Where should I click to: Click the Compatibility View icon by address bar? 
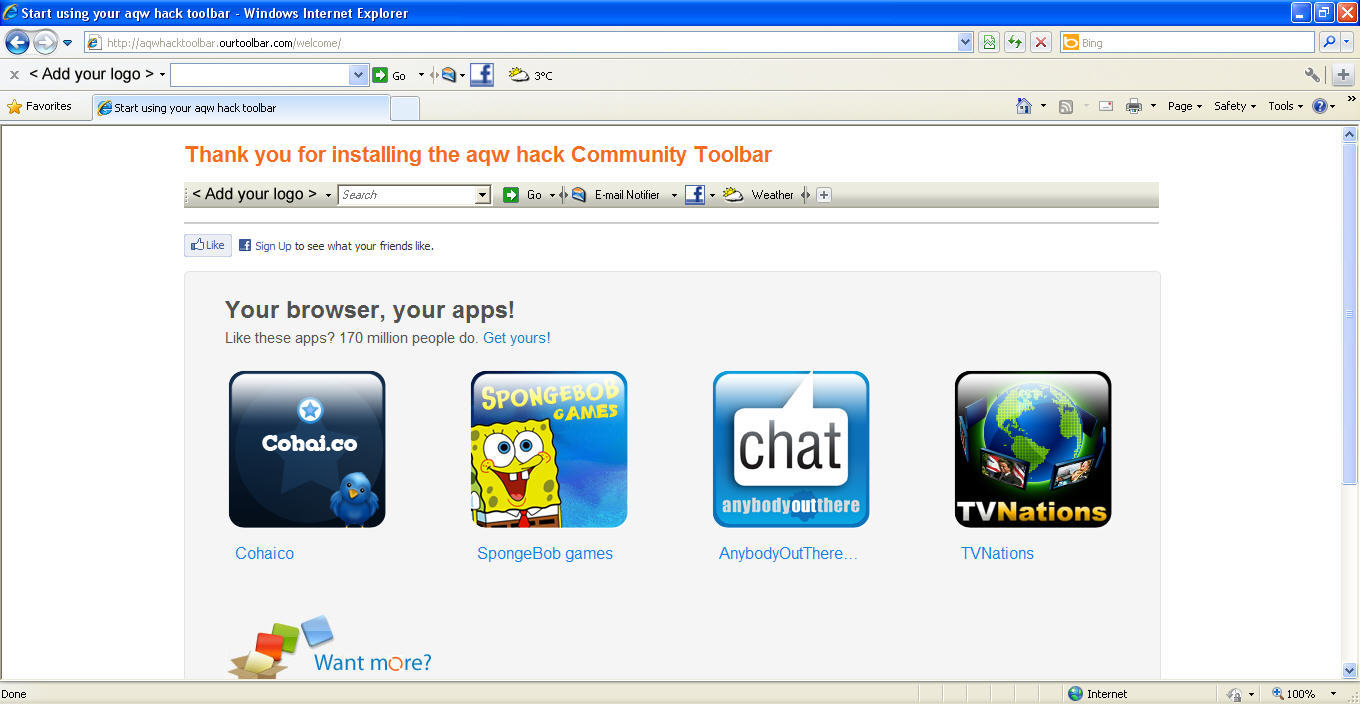click(x=989, y=42)
